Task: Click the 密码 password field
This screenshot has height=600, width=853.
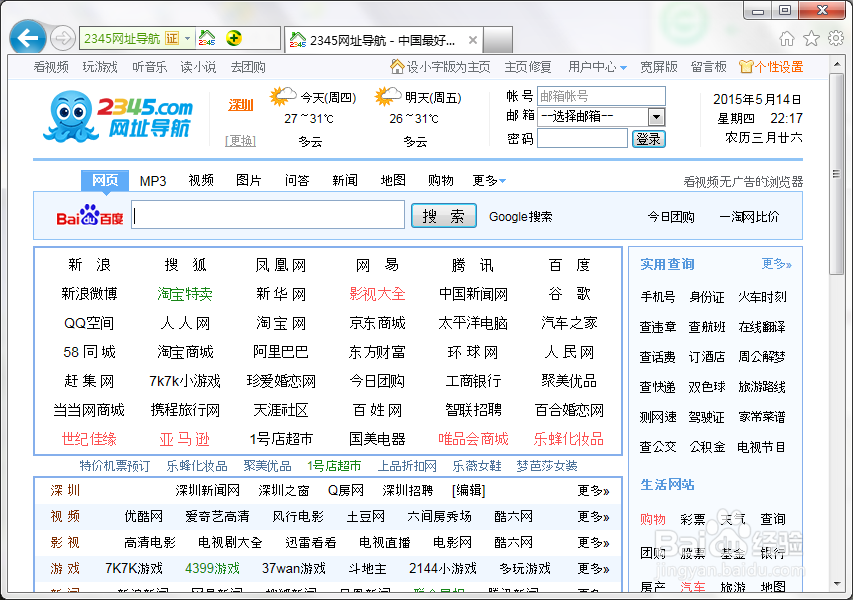Action: point(582,138)
